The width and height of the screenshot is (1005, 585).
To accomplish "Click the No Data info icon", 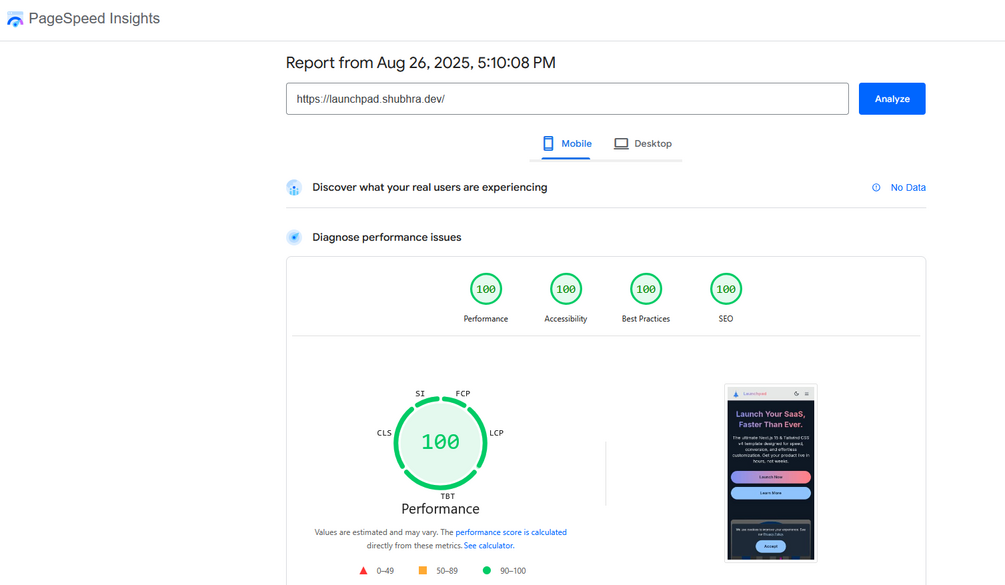I will (876, 188).
